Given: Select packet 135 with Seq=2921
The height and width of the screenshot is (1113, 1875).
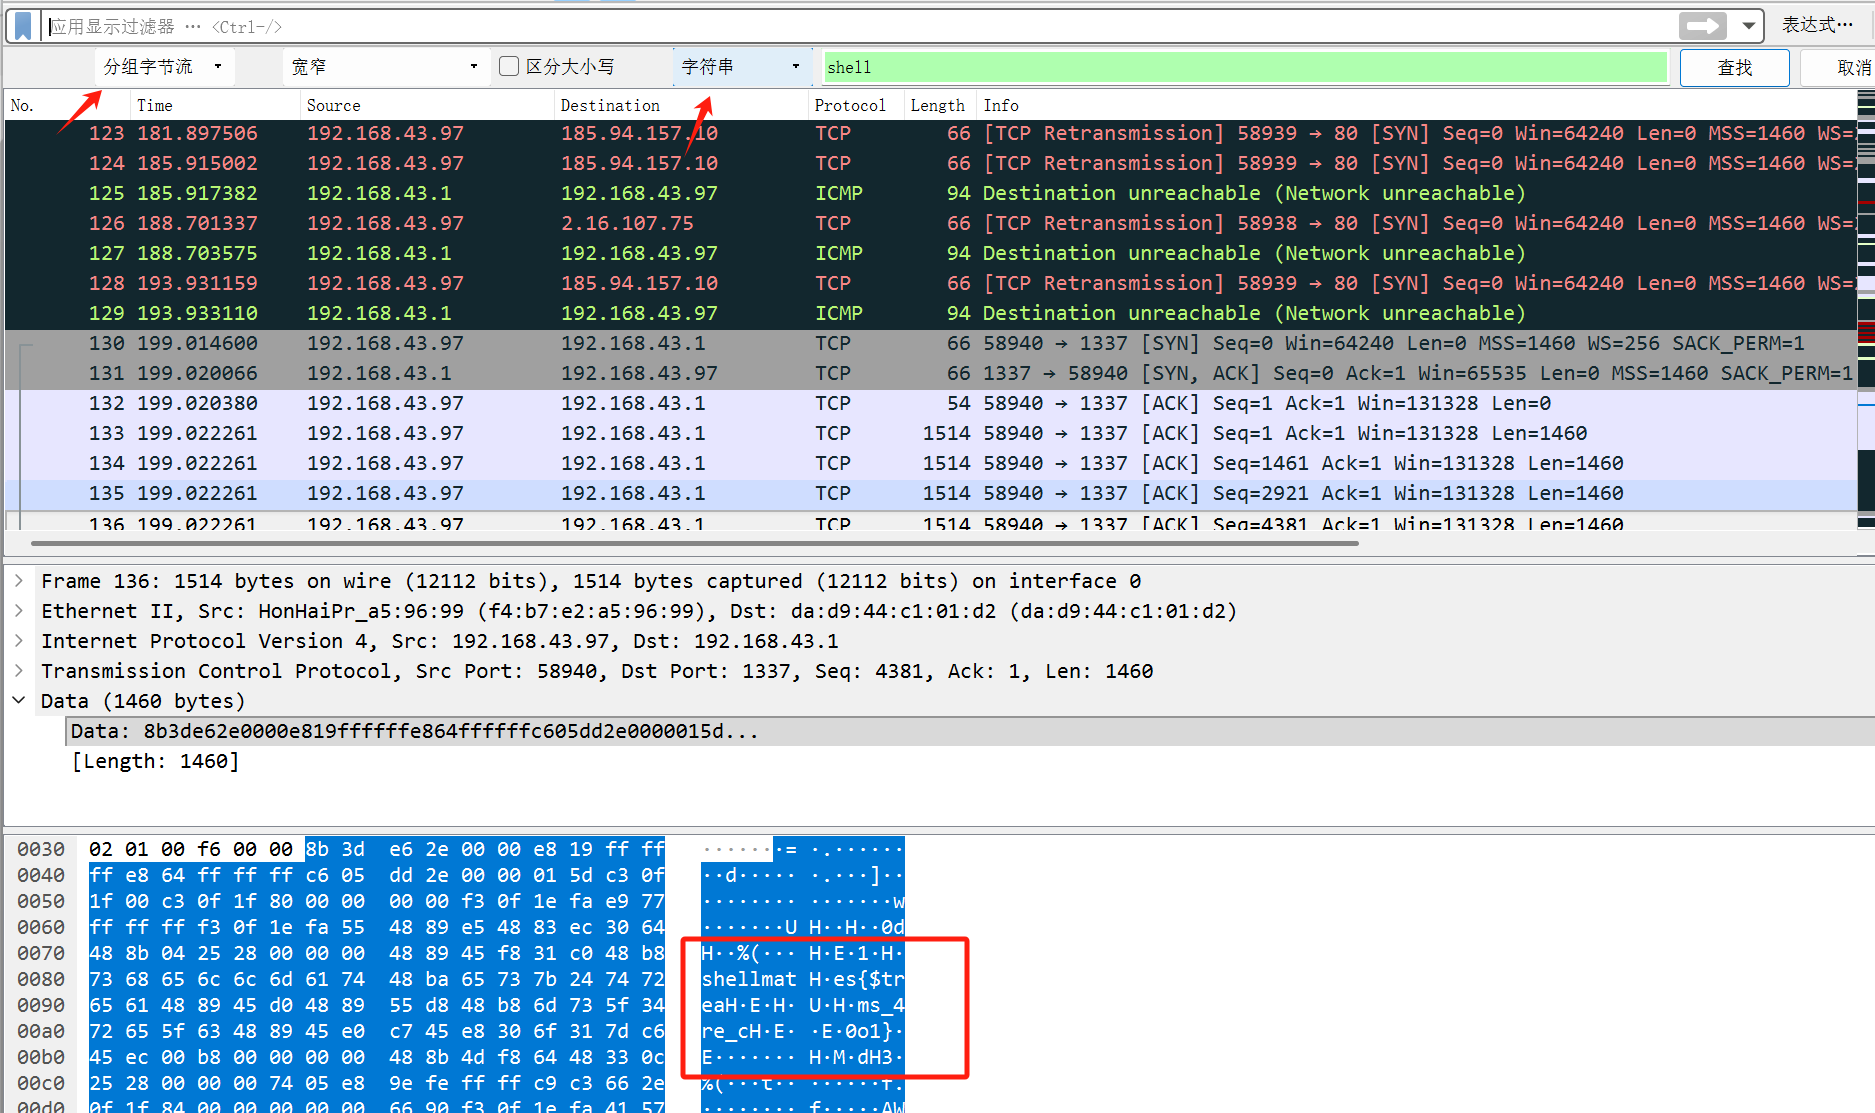Looking at the screenshot, I should [930, 493].
